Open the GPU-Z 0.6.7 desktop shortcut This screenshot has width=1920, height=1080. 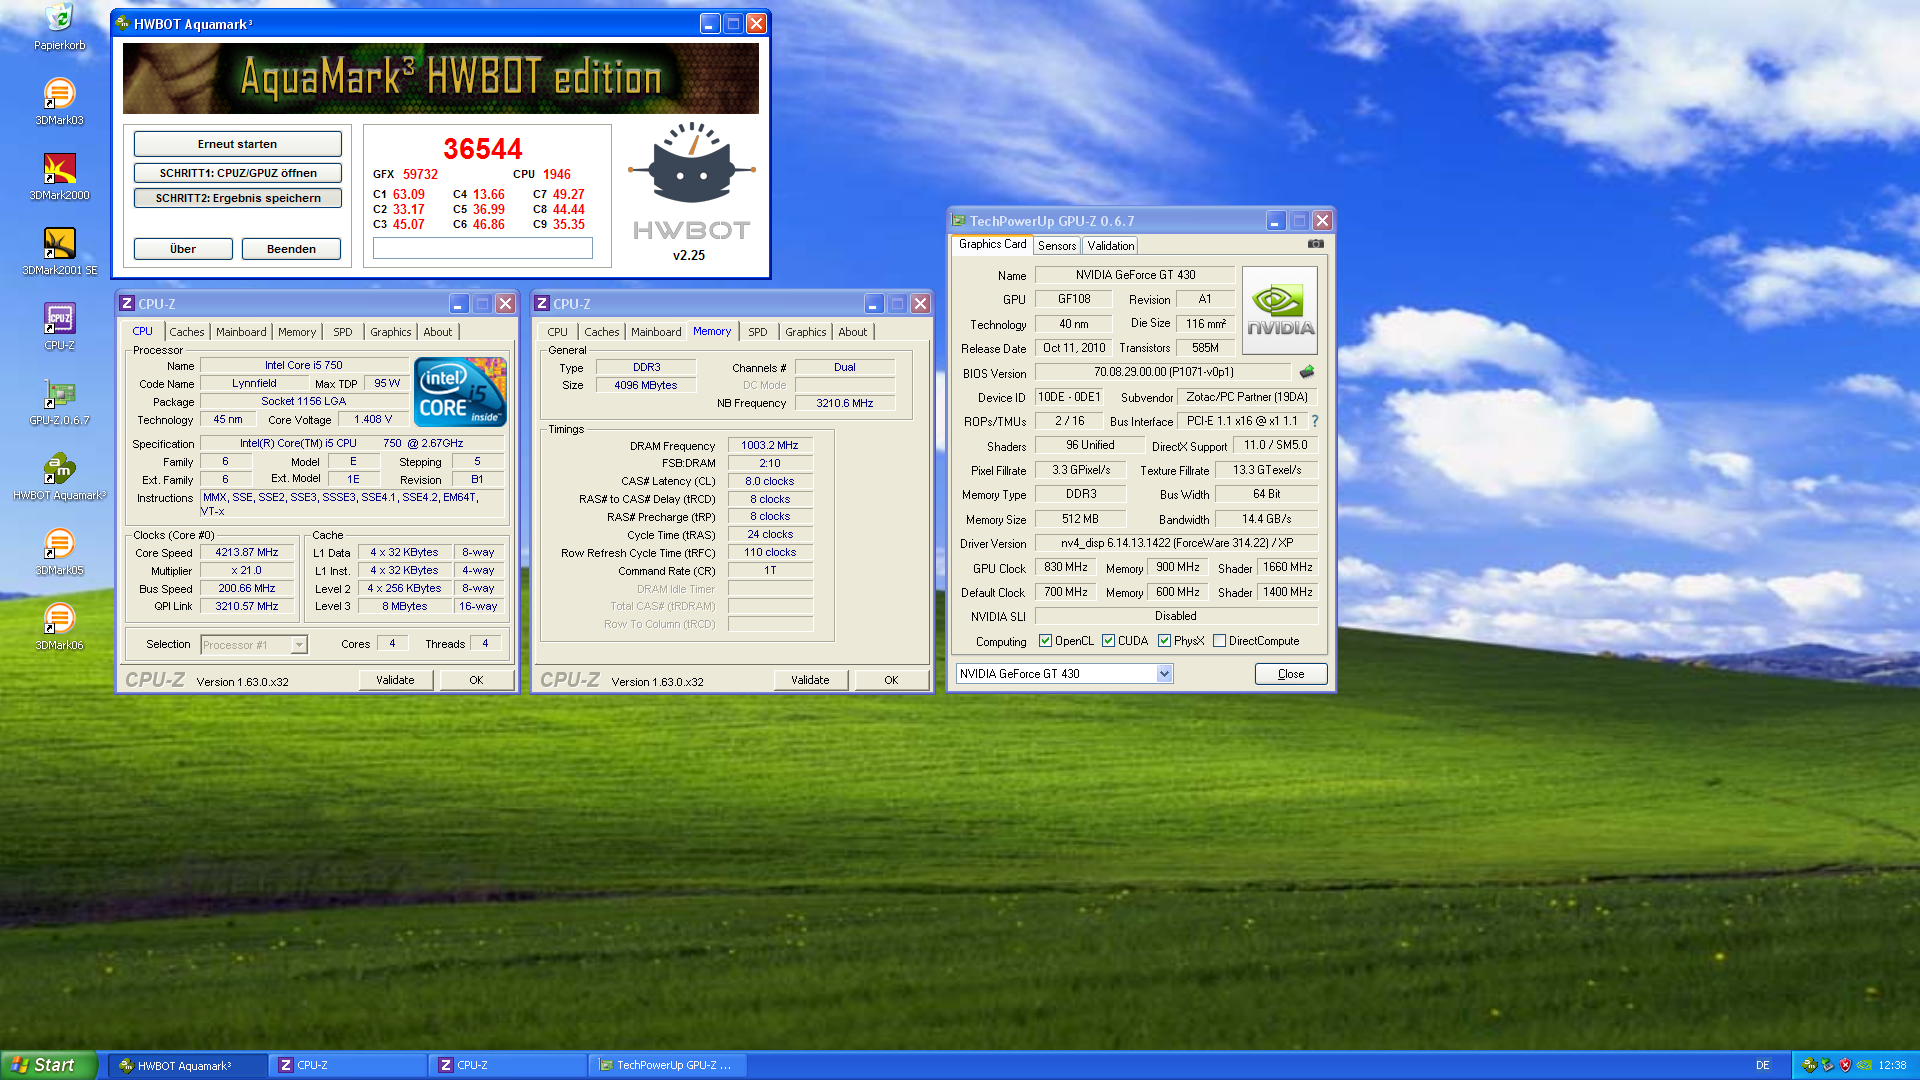click(59, 402)
